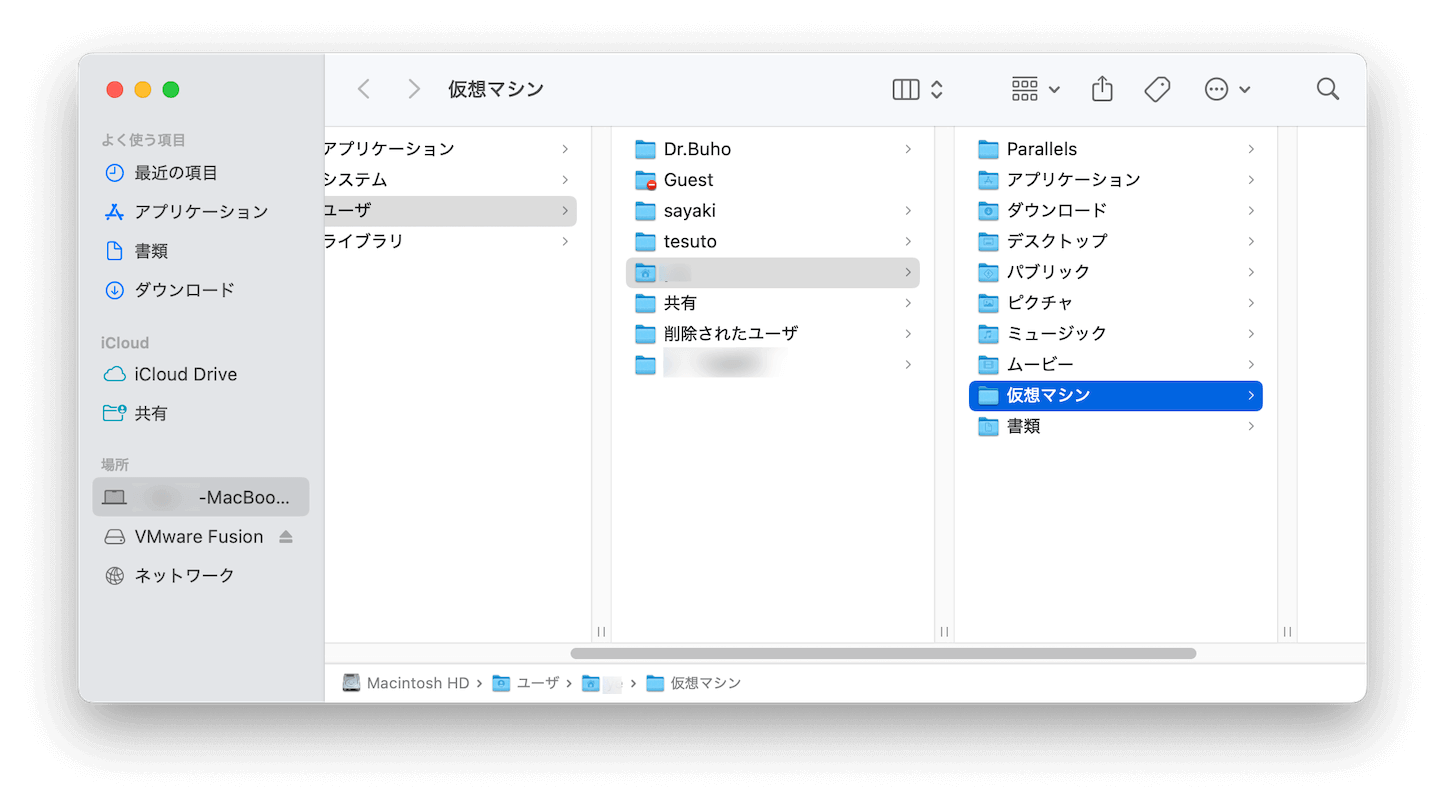Select ユーザ in the first column
The image size is (1445, 806).
coord(451,211)
